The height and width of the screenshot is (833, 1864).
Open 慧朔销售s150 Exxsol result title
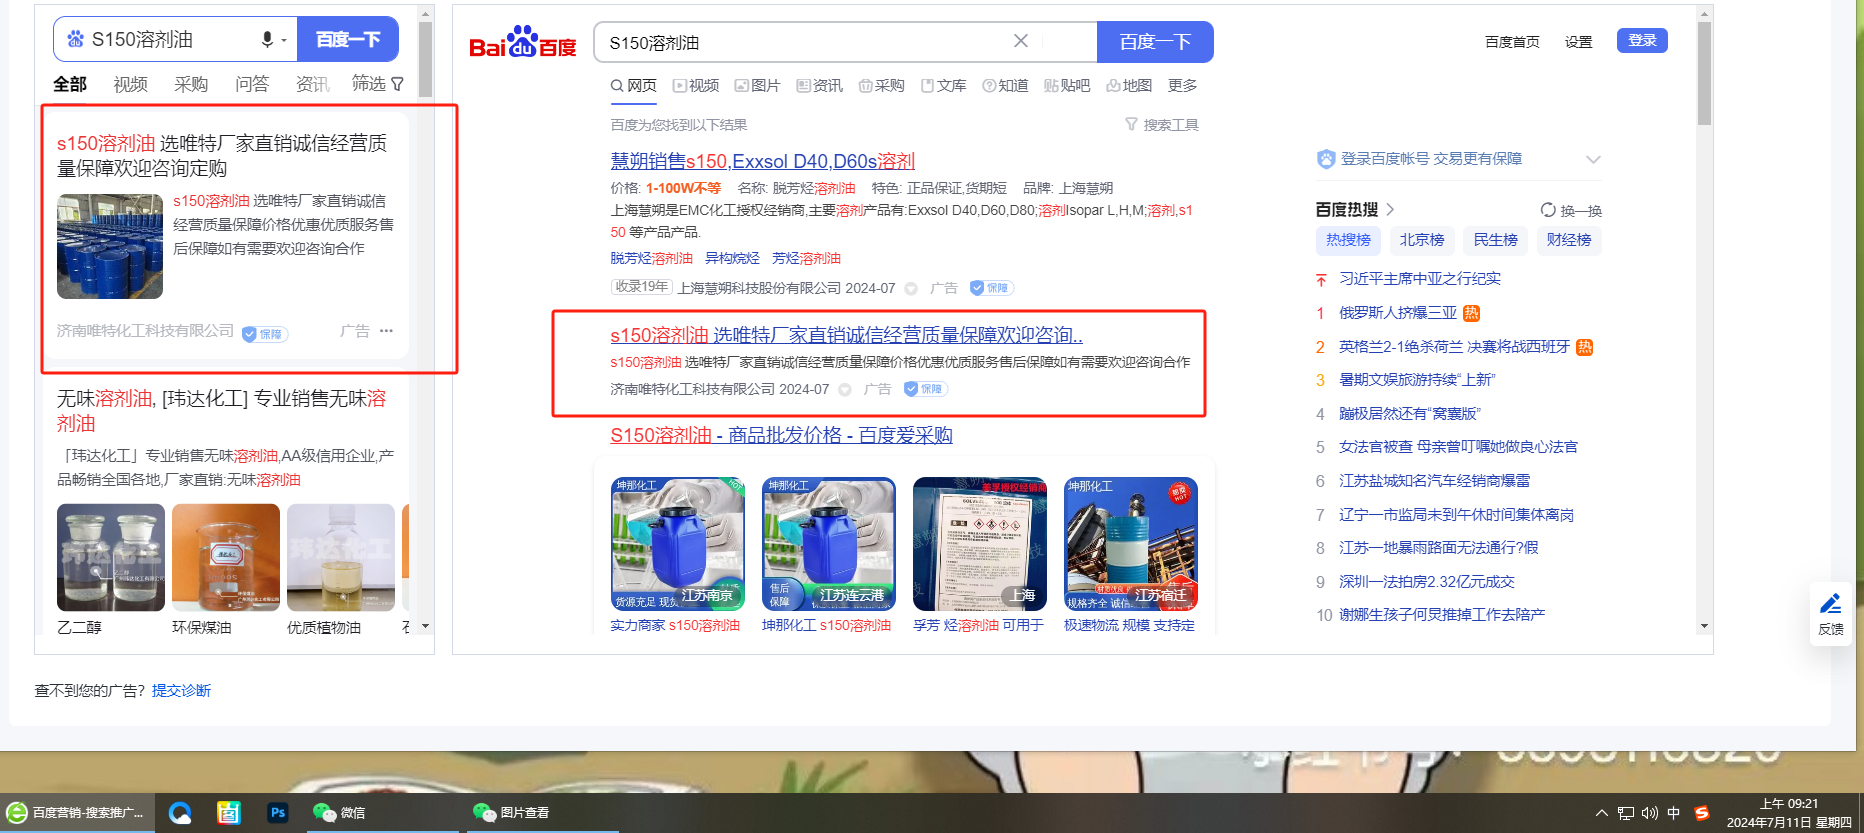(763, 161)
